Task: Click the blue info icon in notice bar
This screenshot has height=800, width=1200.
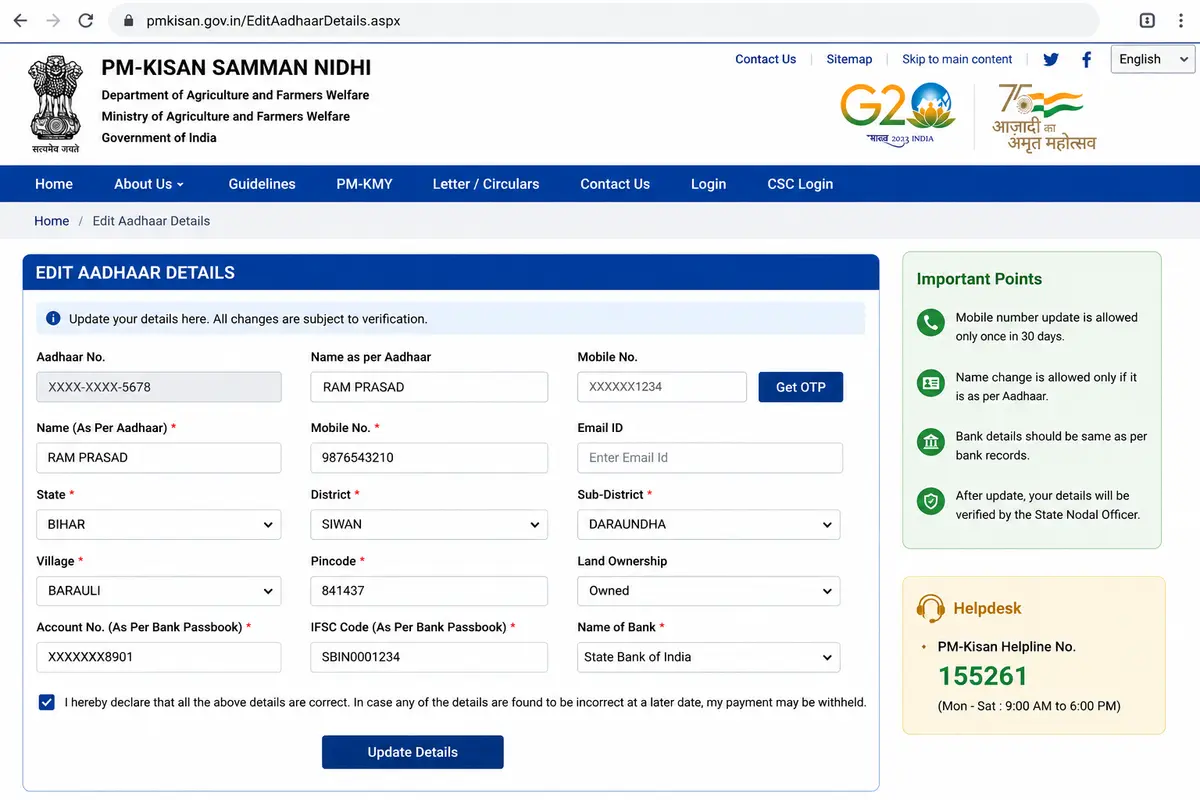Action: pyautogui.click(x=53, y=318)
